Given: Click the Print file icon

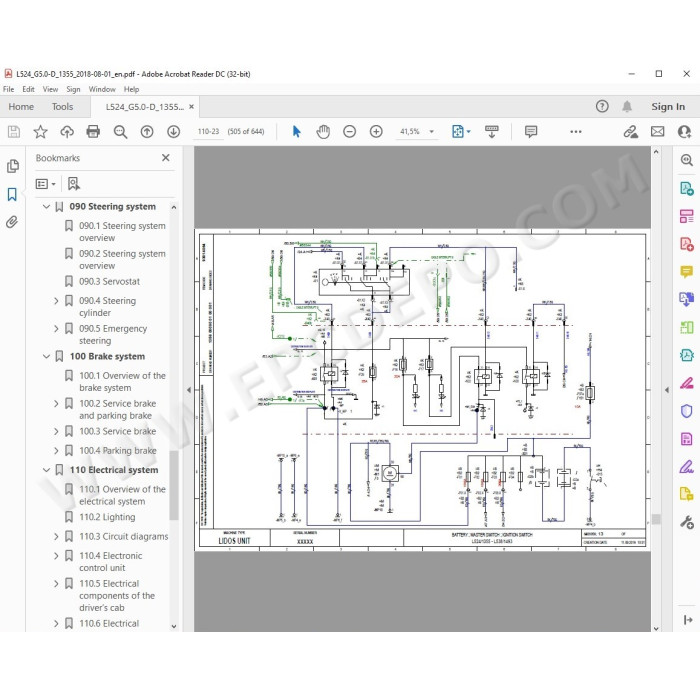Looking at the screenshot, I should tap(93, 131).
